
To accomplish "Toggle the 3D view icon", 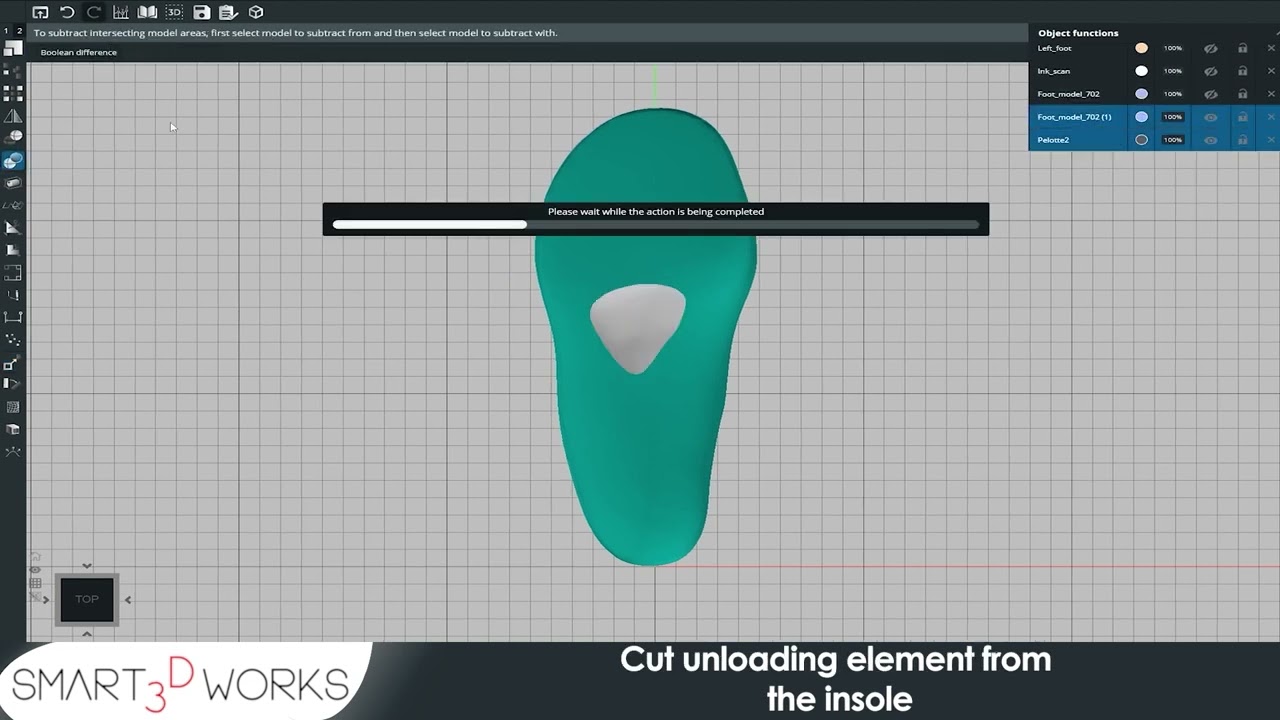I will click(174, 13).
